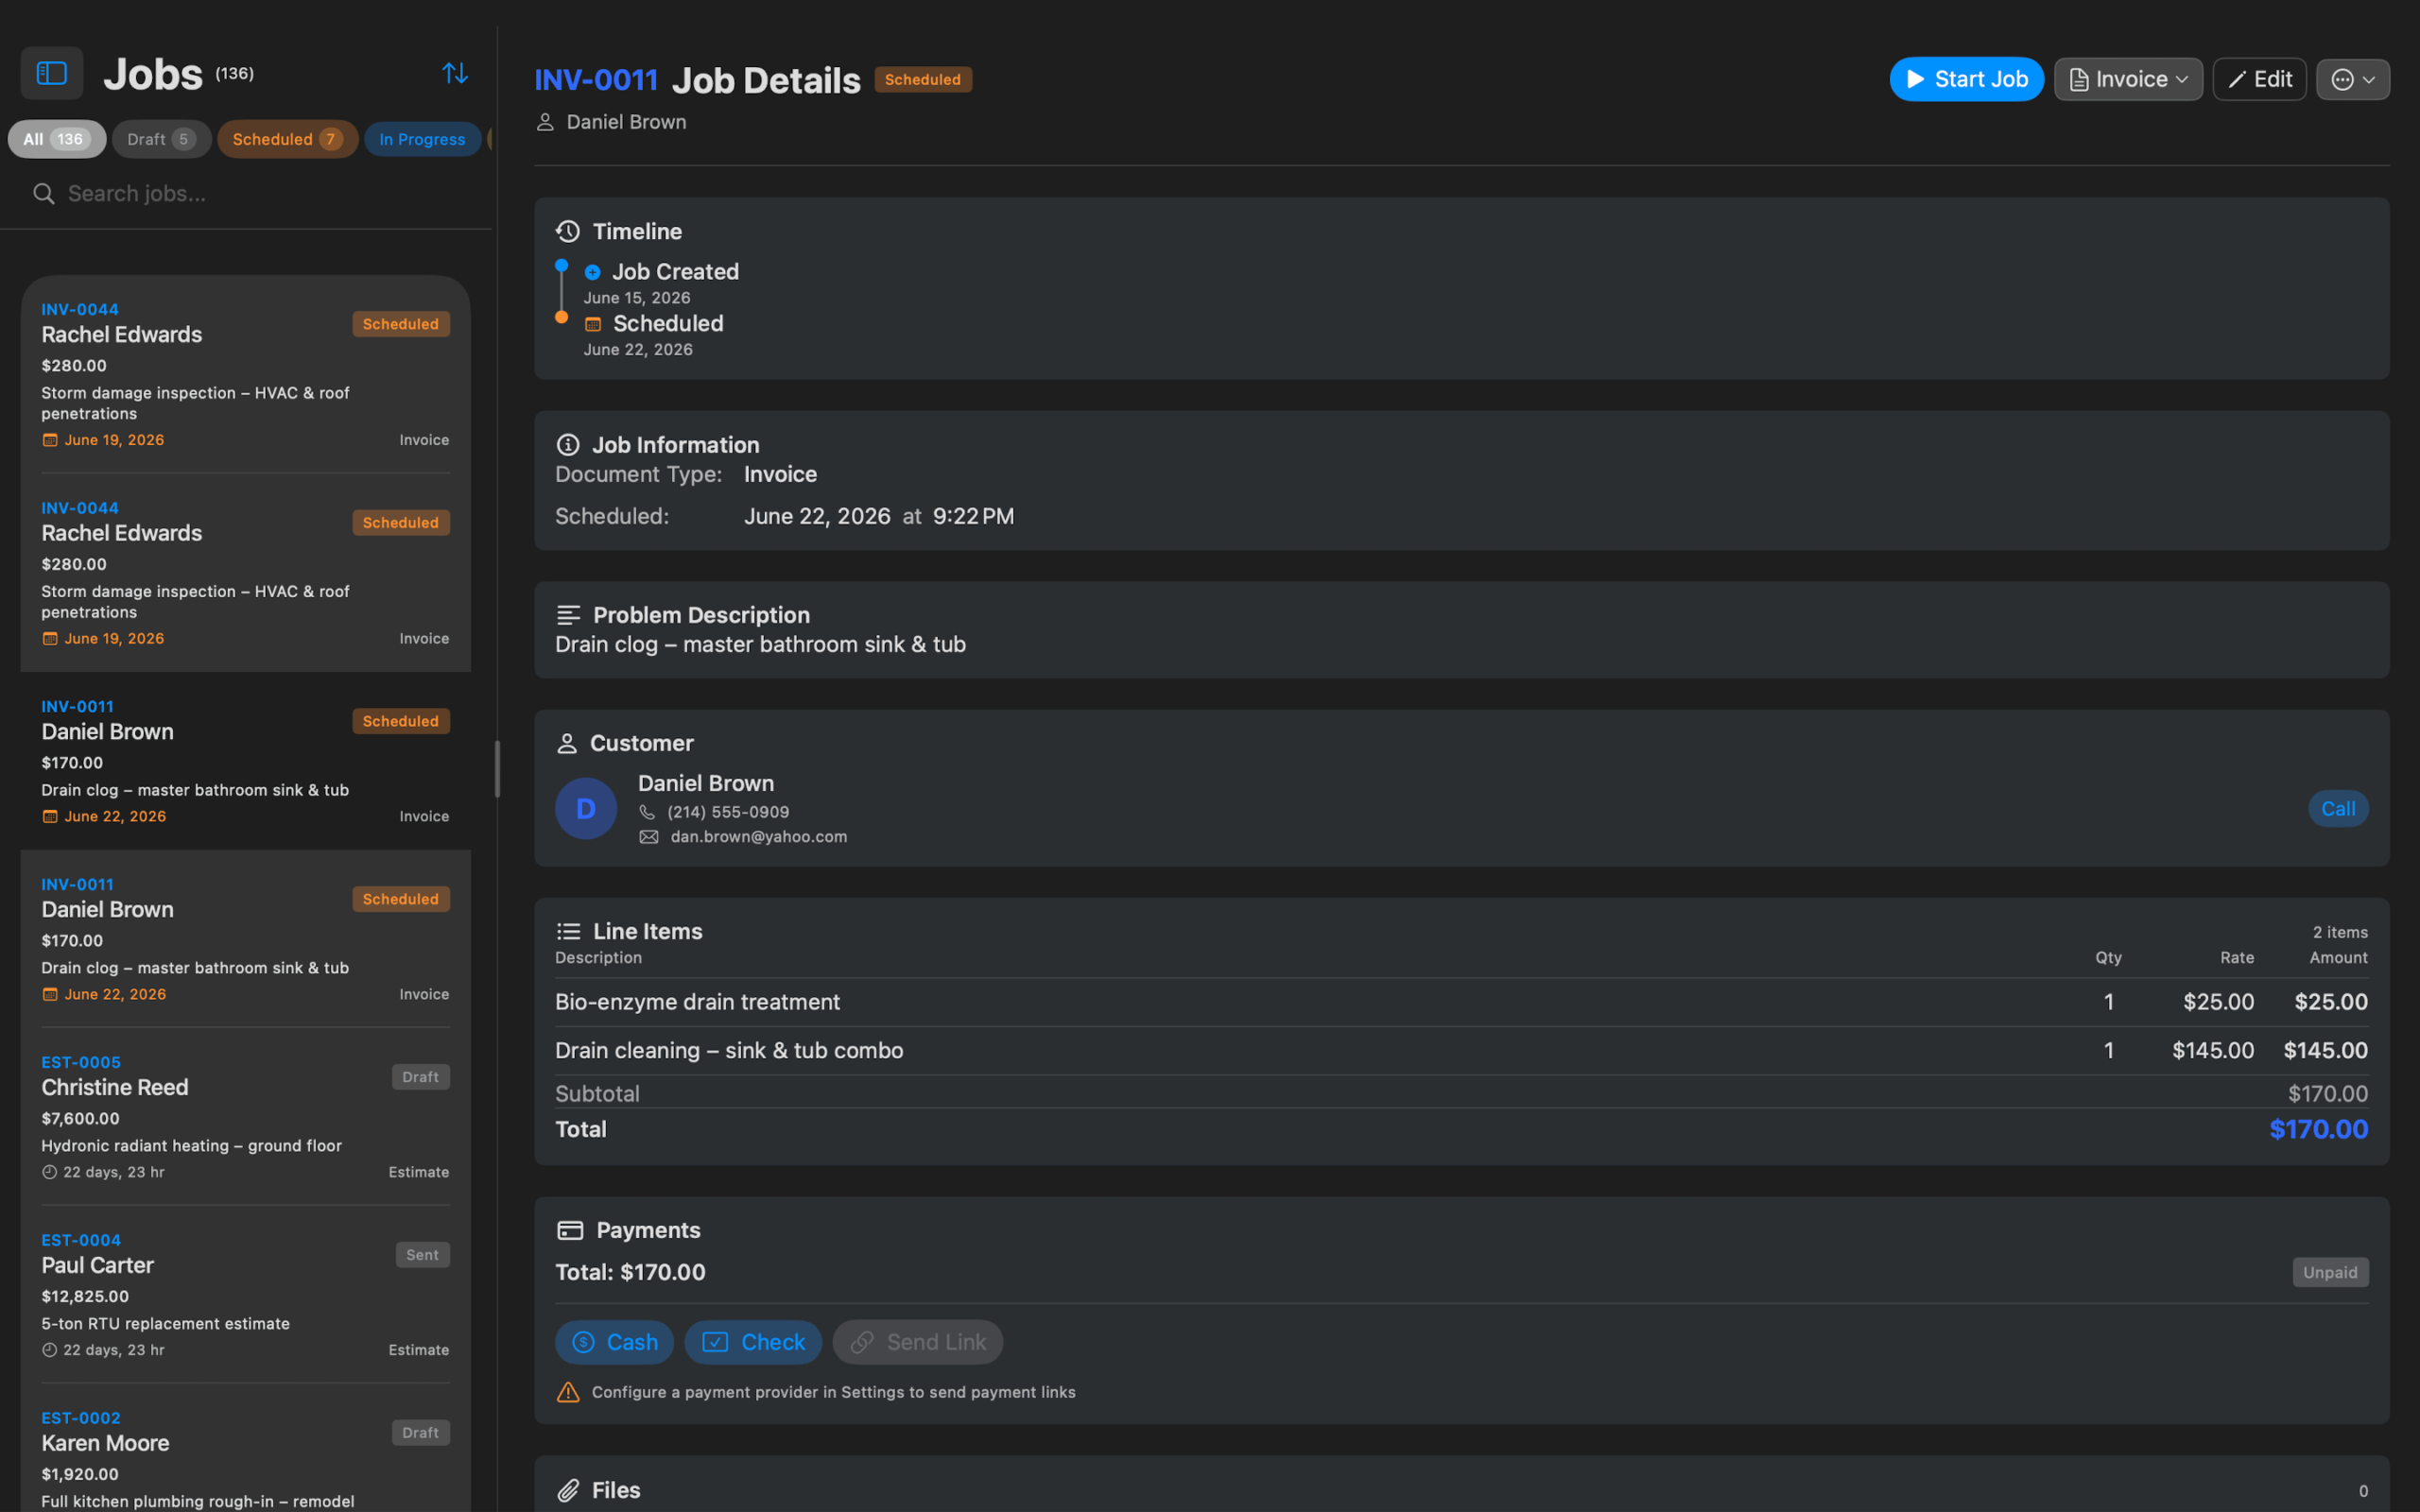Click the Files paperclip icon

click(568, 1490)
